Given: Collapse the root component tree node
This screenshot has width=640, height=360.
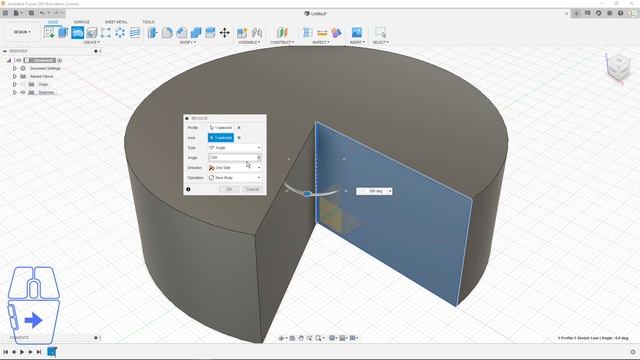Looking at the screenshot, I should [9, 60].
